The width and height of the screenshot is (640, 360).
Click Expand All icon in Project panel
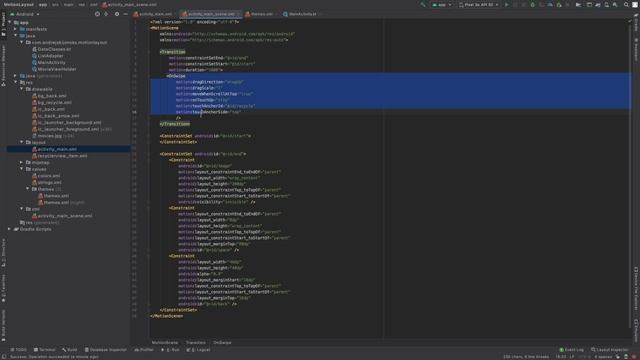(x=106, y=14)
